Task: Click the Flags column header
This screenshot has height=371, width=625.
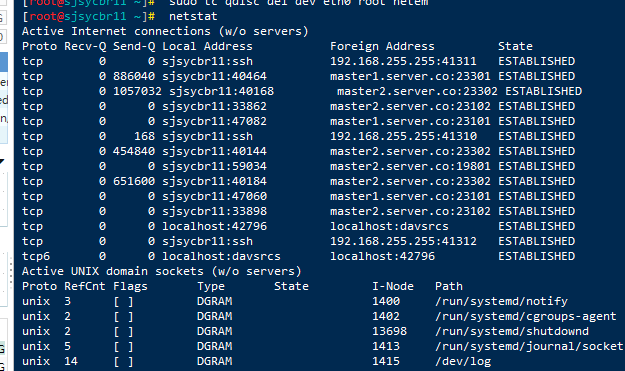Action: click(x=130, y=287)
